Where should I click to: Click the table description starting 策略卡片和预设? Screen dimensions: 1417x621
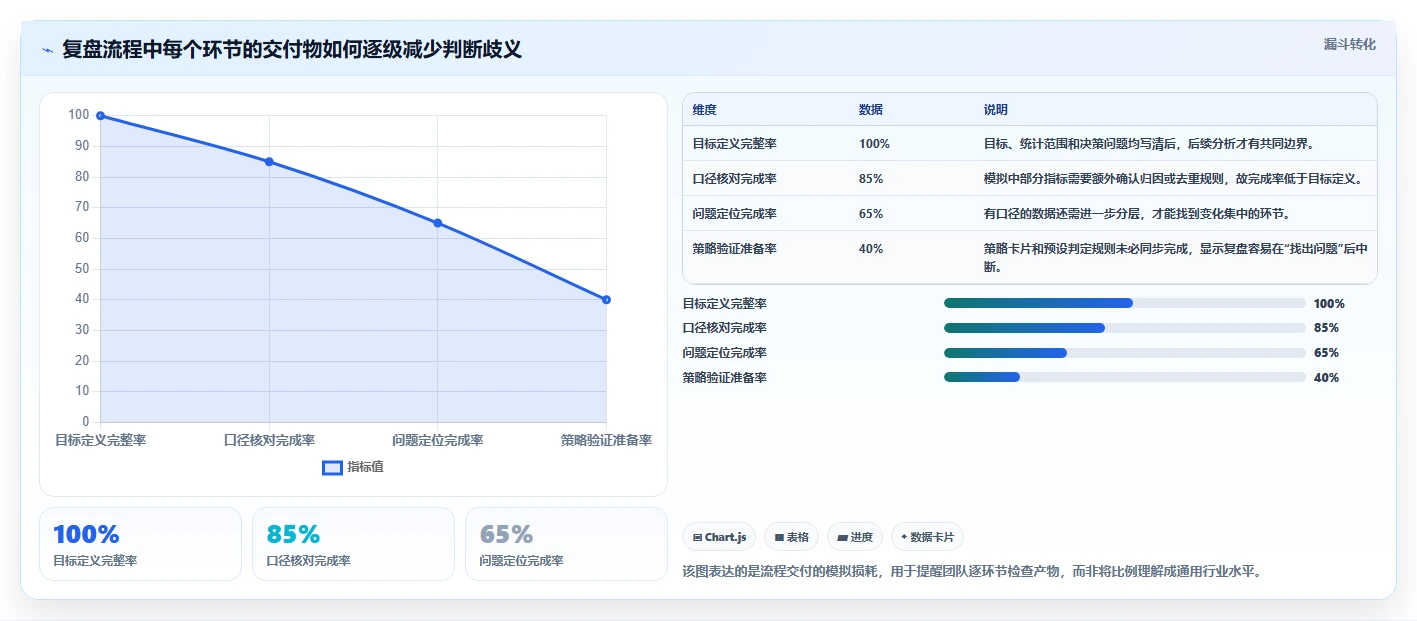pos(1176,258)
